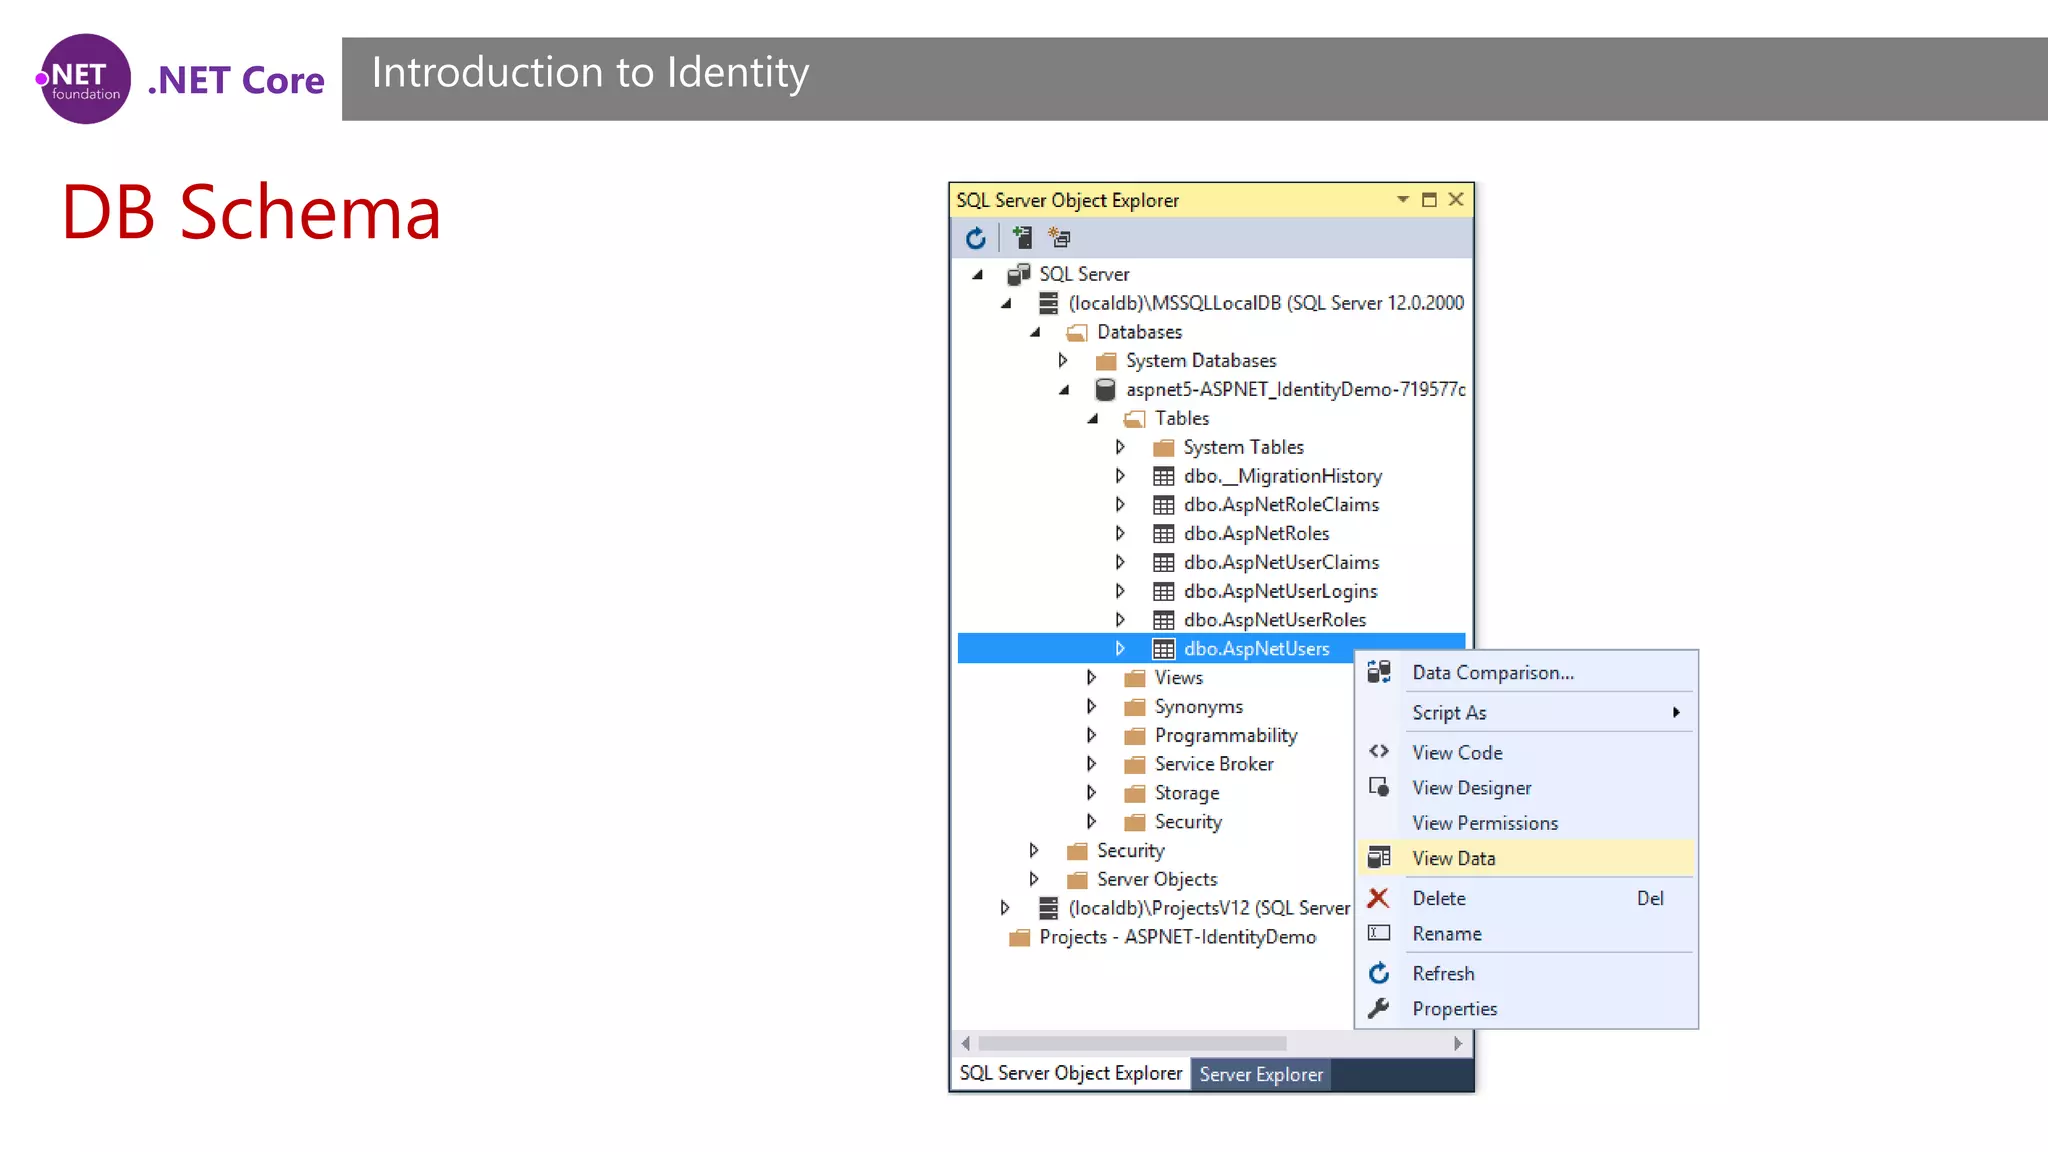The width and height of the screenshot is (2048, 1152).
Task: Click the .NET Foundation logo
Action: (83, 79)
